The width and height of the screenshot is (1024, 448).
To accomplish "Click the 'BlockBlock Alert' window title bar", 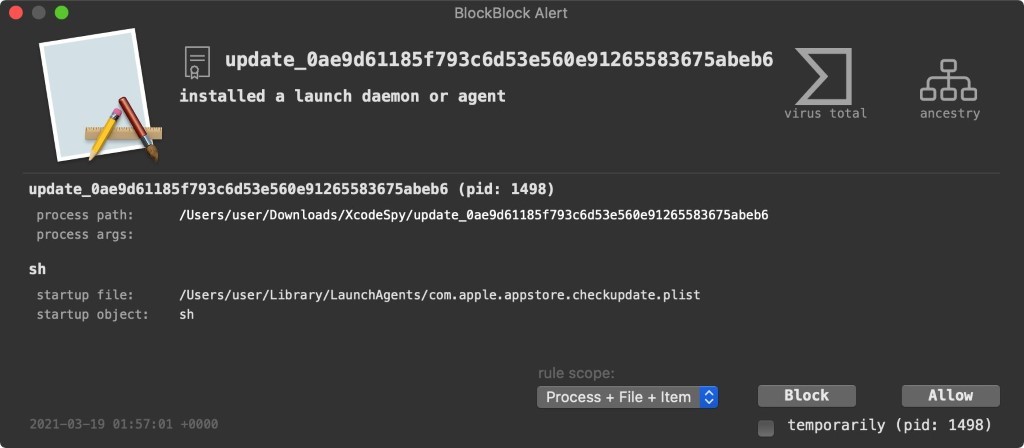I will click(x=511, y=13).
